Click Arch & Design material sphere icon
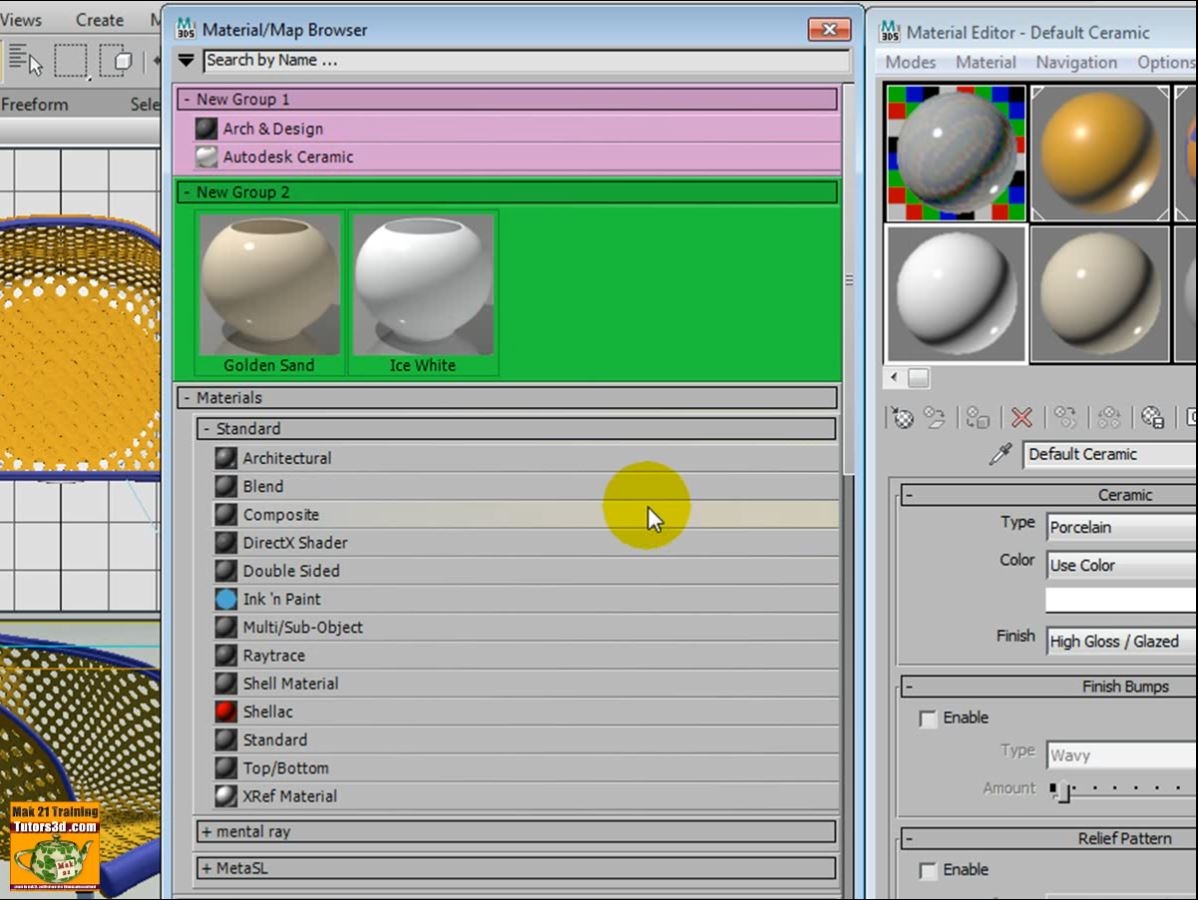 (x=206, y=128)
